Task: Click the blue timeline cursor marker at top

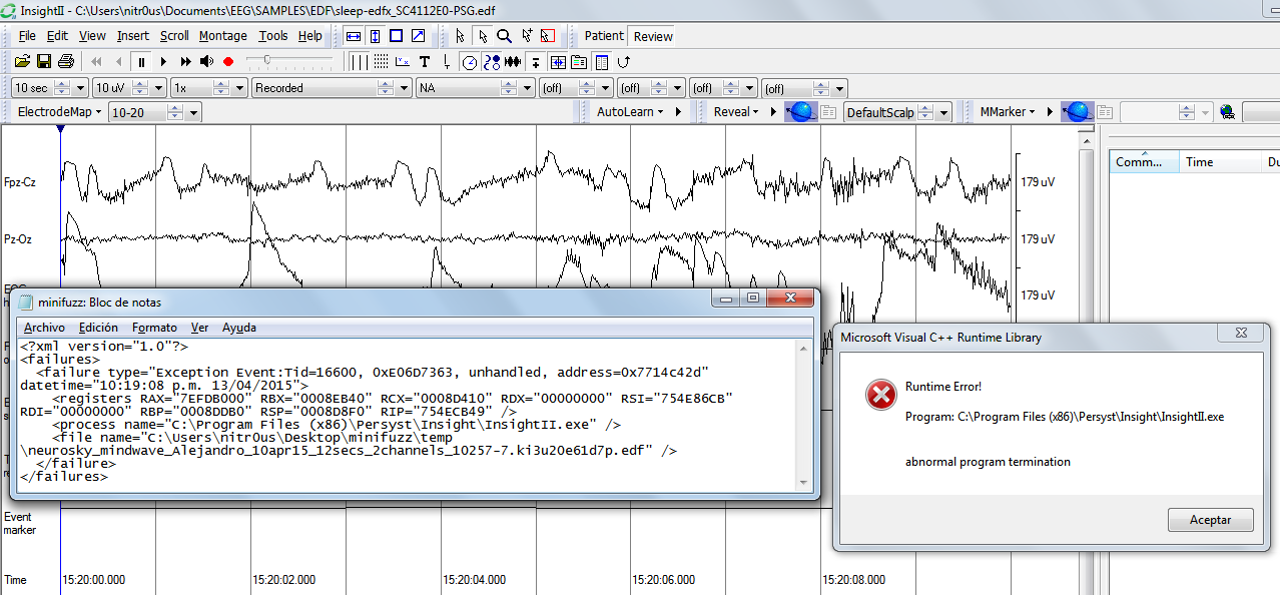Action: coord(60,129)
